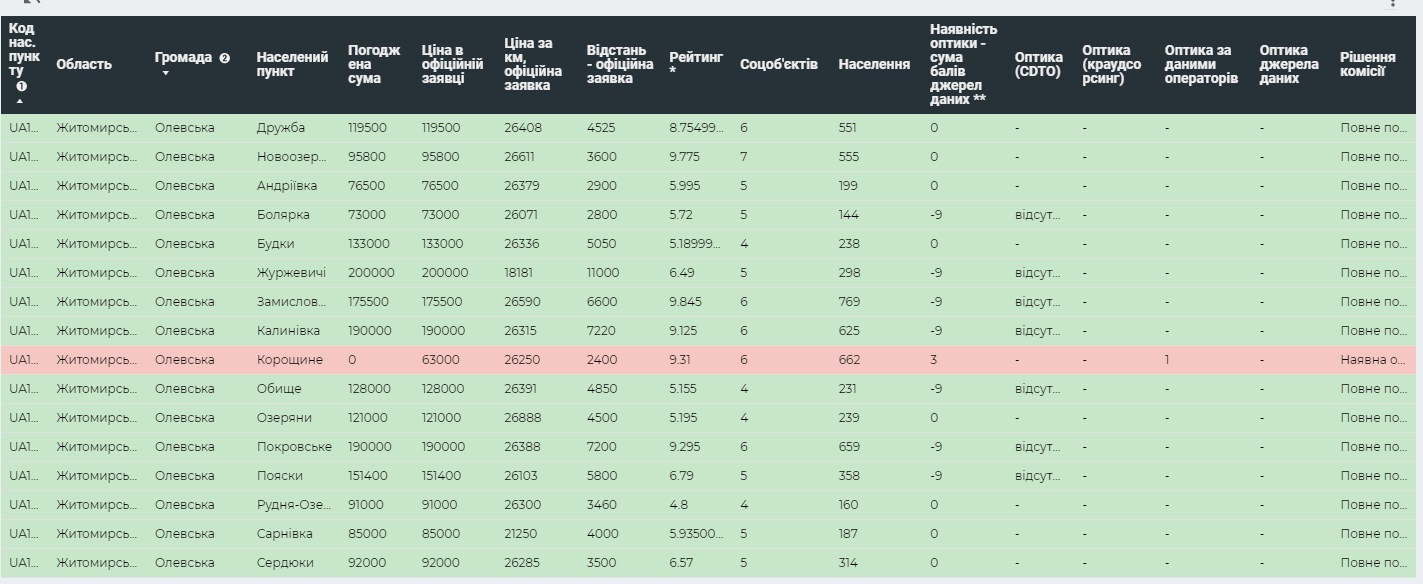
Task: Click the Дружба settlement cell
Action: [x=281, y=128]
